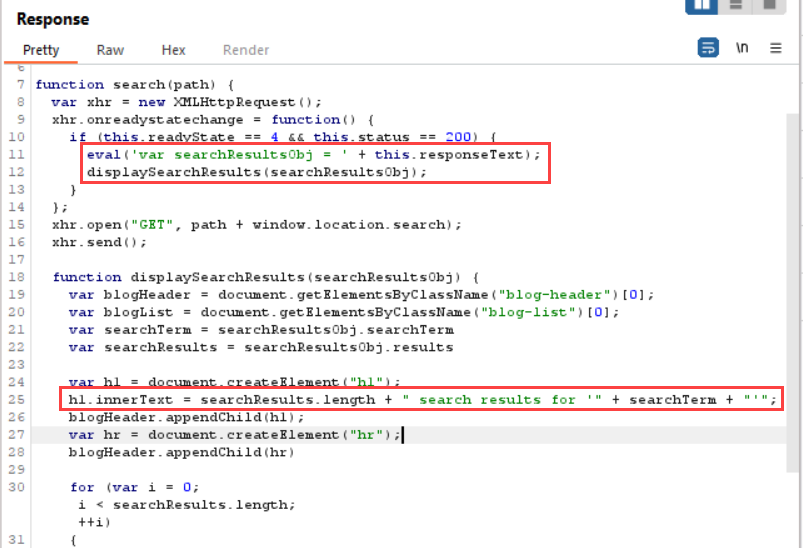Toggle the \n non-printable characters display
The image size is (803, 548).
pos(742,48)
